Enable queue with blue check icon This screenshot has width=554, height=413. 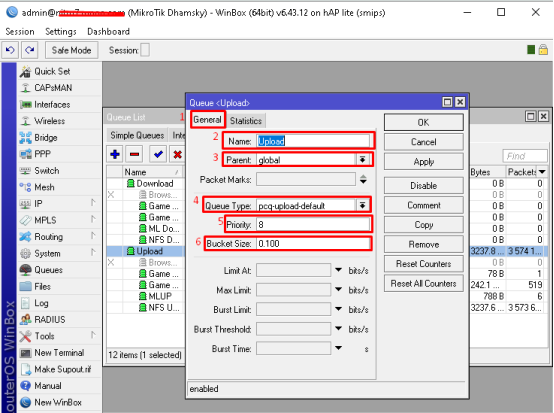pos(158,154)
